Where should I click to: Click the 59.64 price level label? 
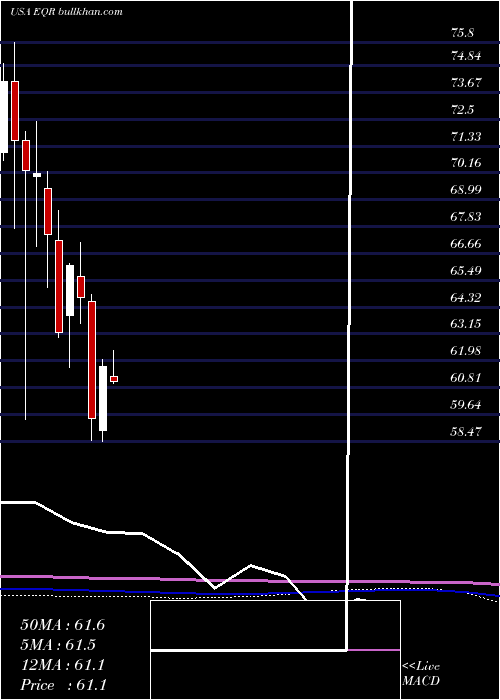pyautogui.click(x=466, y=405)
